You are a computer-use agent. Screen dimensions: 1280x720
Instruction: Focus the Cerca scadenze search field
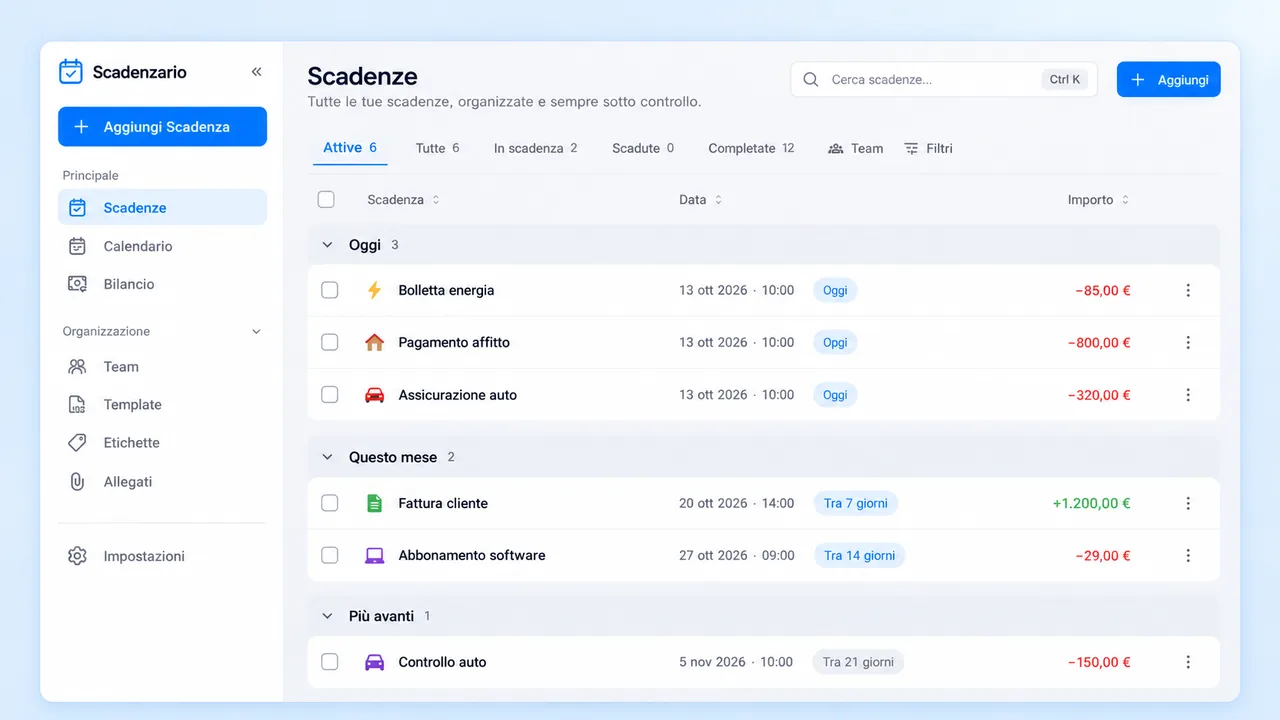[944, 80]
